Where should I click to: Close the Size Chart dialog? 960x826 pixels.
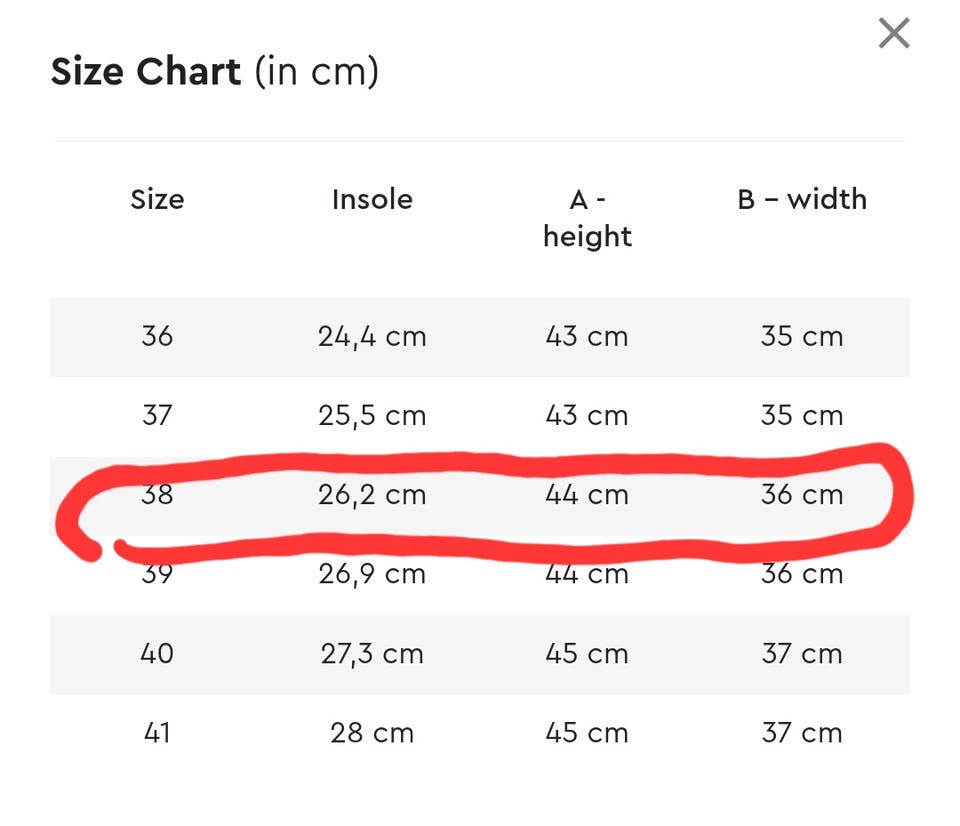(x=893, y=34)
